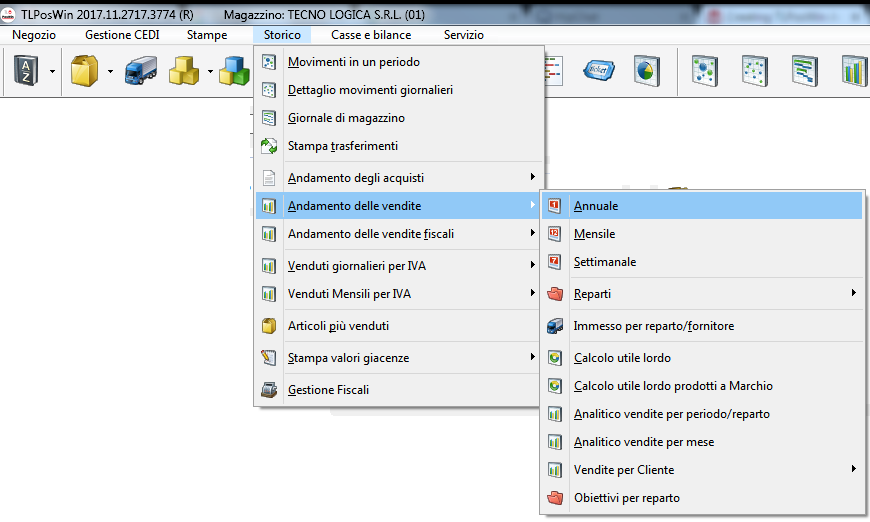Open the Gestione CEDI menu
Viewport: 870px width, 522px height.
point(121,35)
